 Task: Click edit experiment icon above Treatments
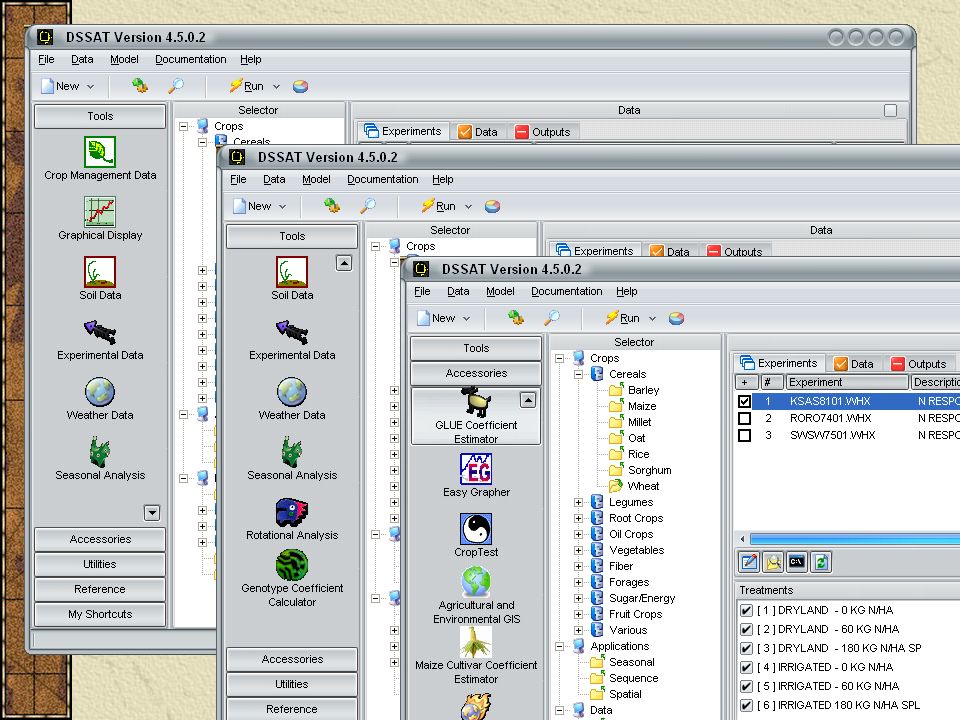749,562
